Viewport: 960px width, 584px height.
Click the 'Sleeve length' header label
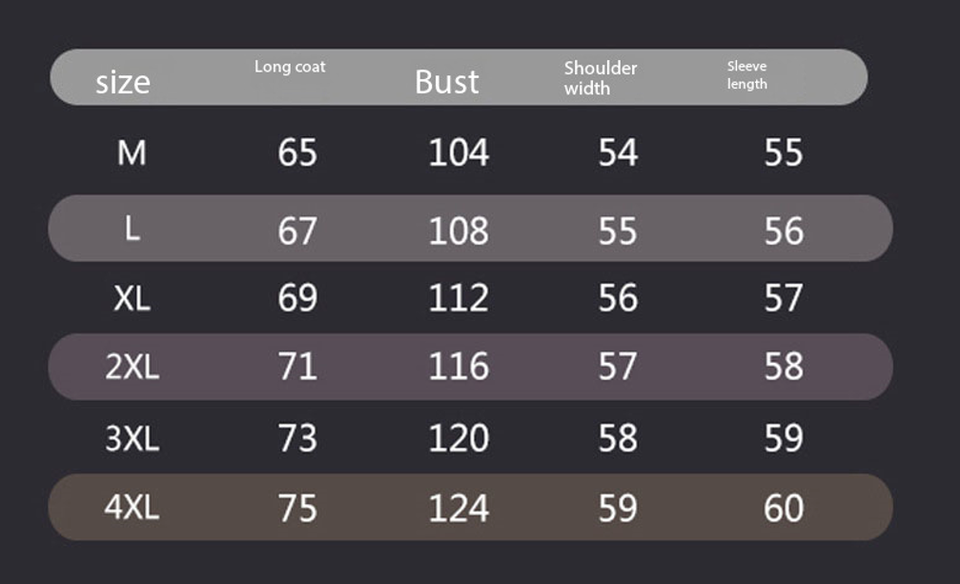coord(747,75)
